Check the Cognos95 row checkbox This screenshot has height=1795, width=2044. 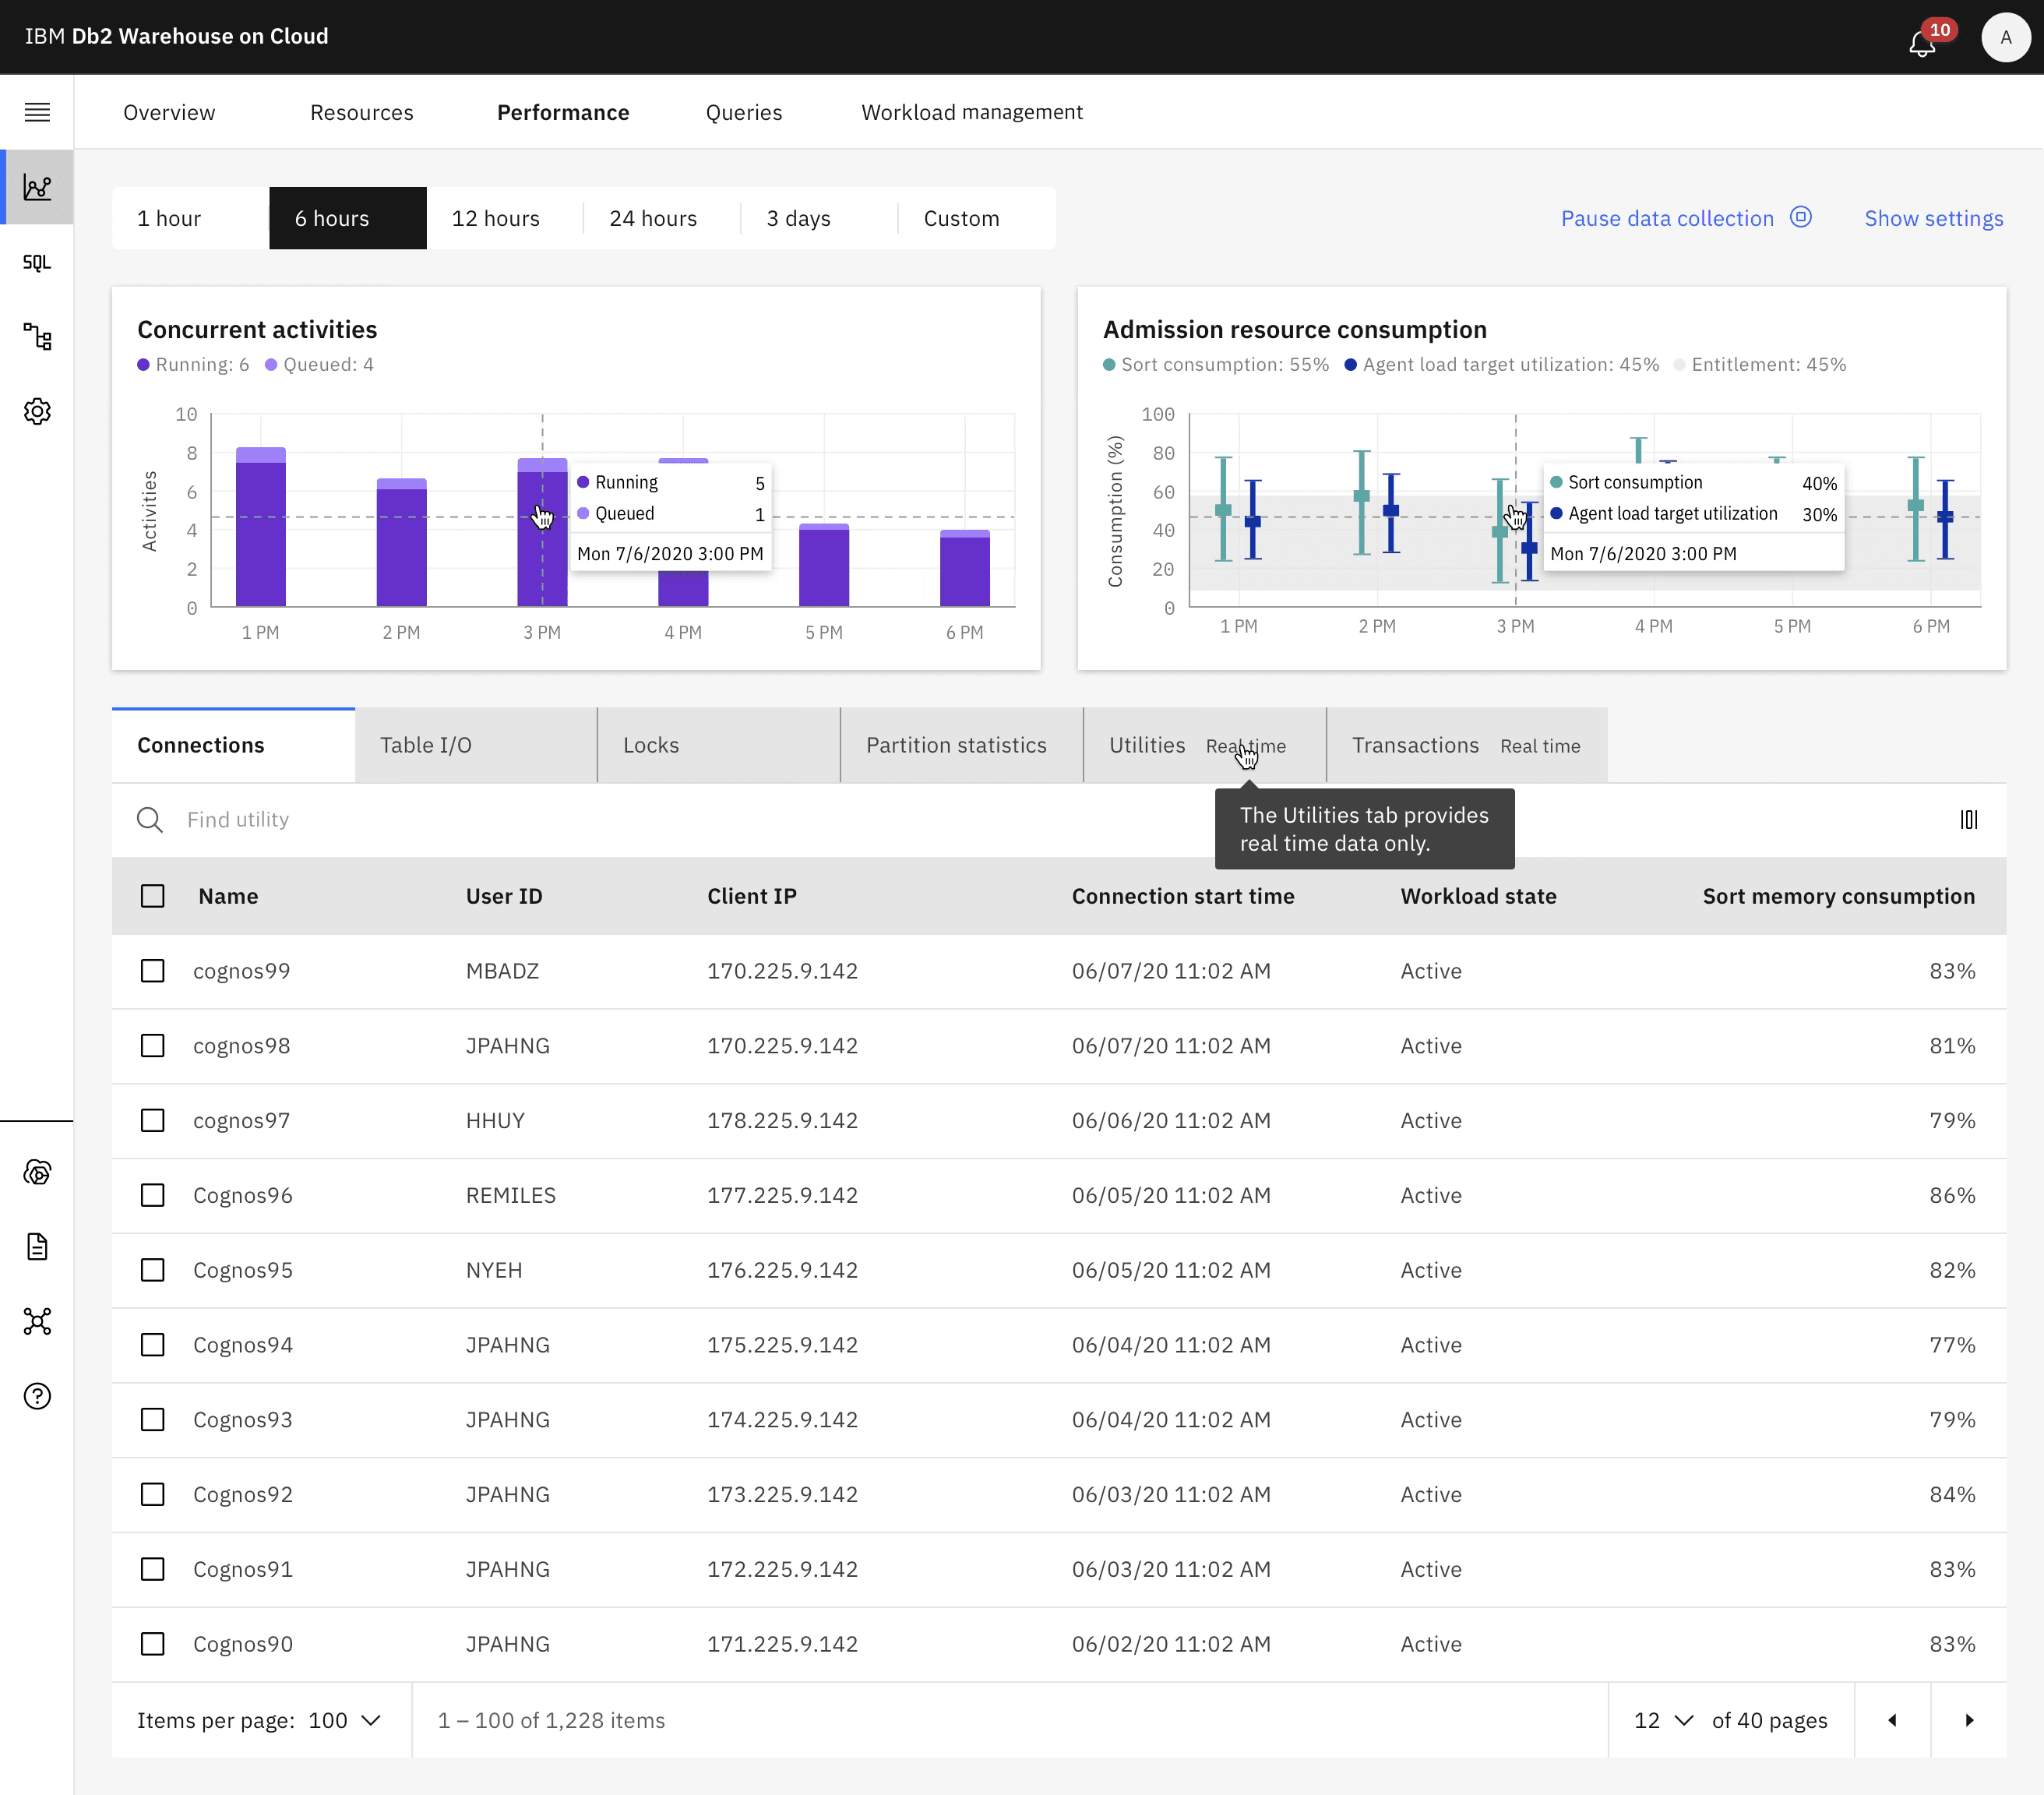pos(153,1270)
